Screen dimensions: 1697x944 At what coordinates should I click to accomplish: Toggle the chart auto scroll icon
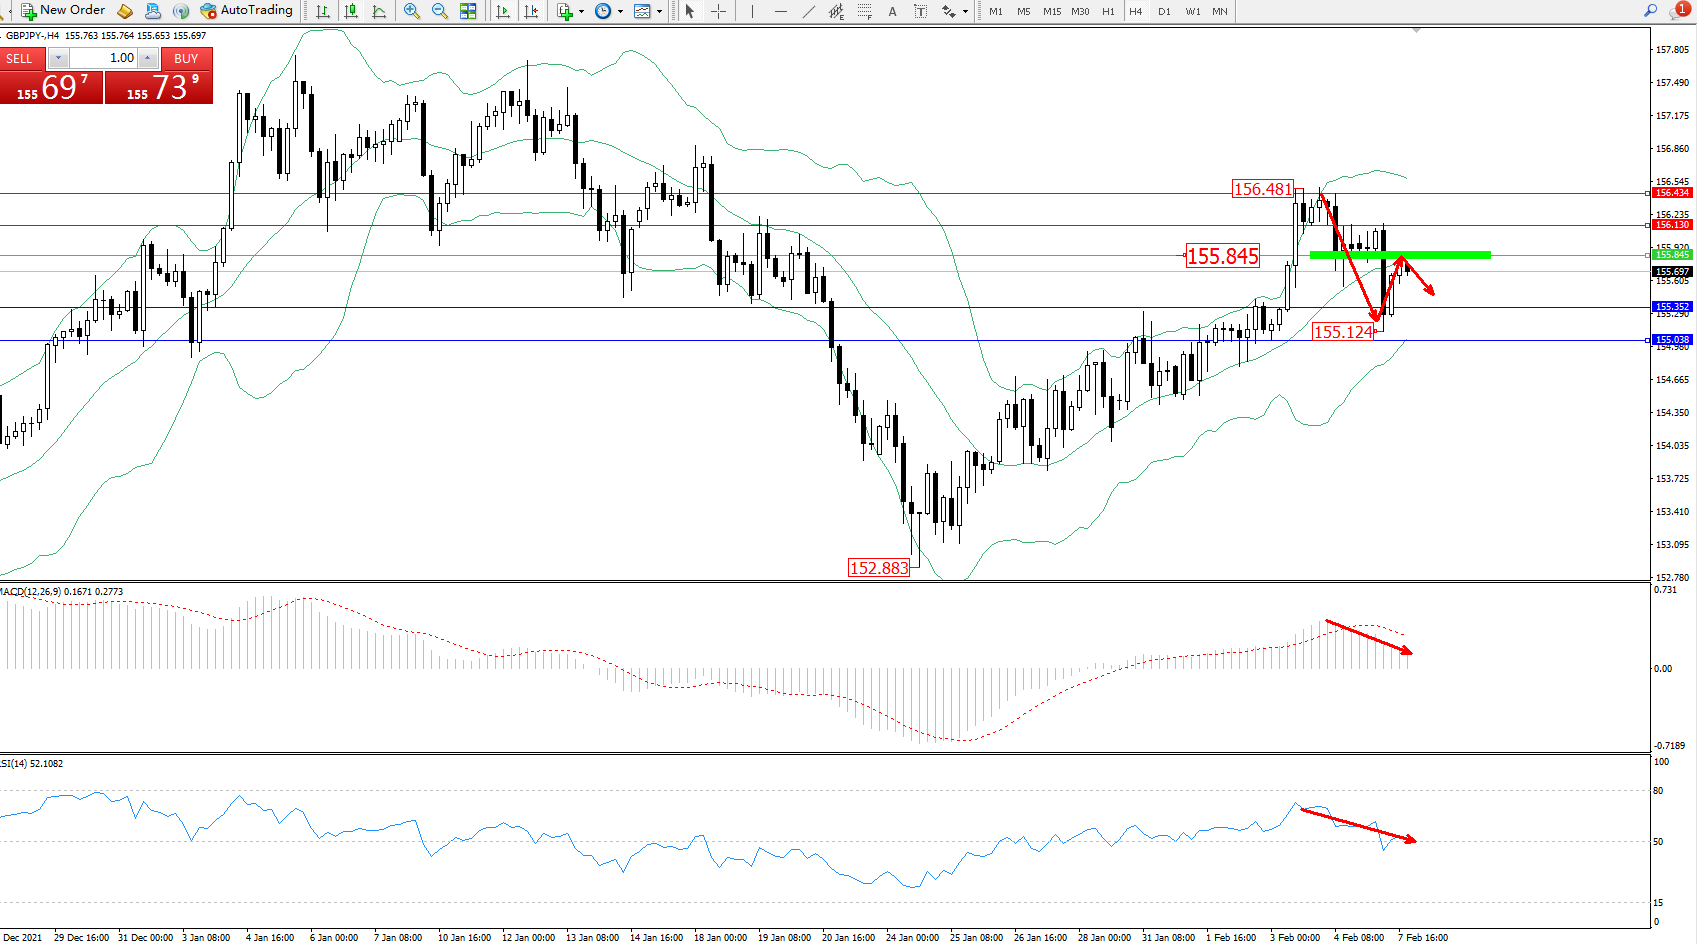(x=503, y=11)
